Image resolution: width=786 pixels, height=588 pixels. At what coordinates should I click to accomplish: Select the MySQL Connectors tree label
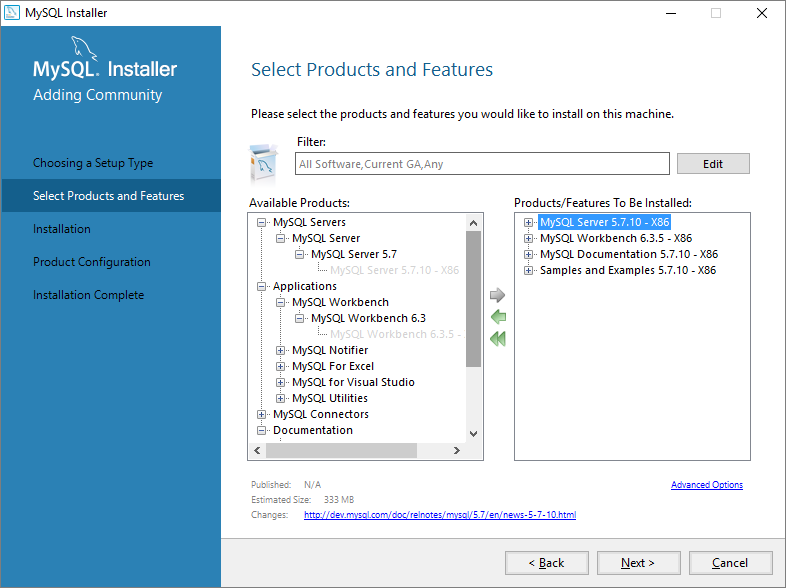(x=321, y=415)
